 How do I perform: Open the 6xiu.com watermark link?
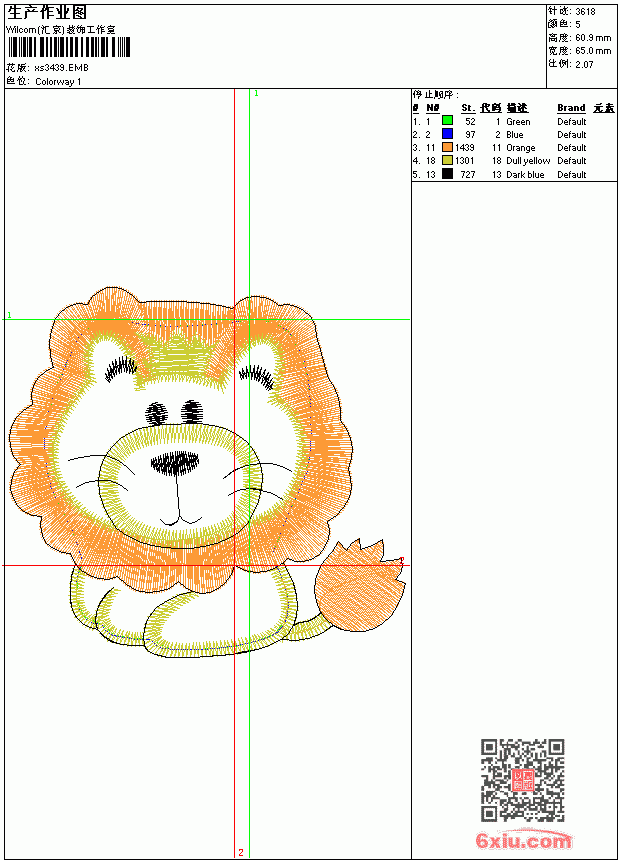click(x=524, y=840)
